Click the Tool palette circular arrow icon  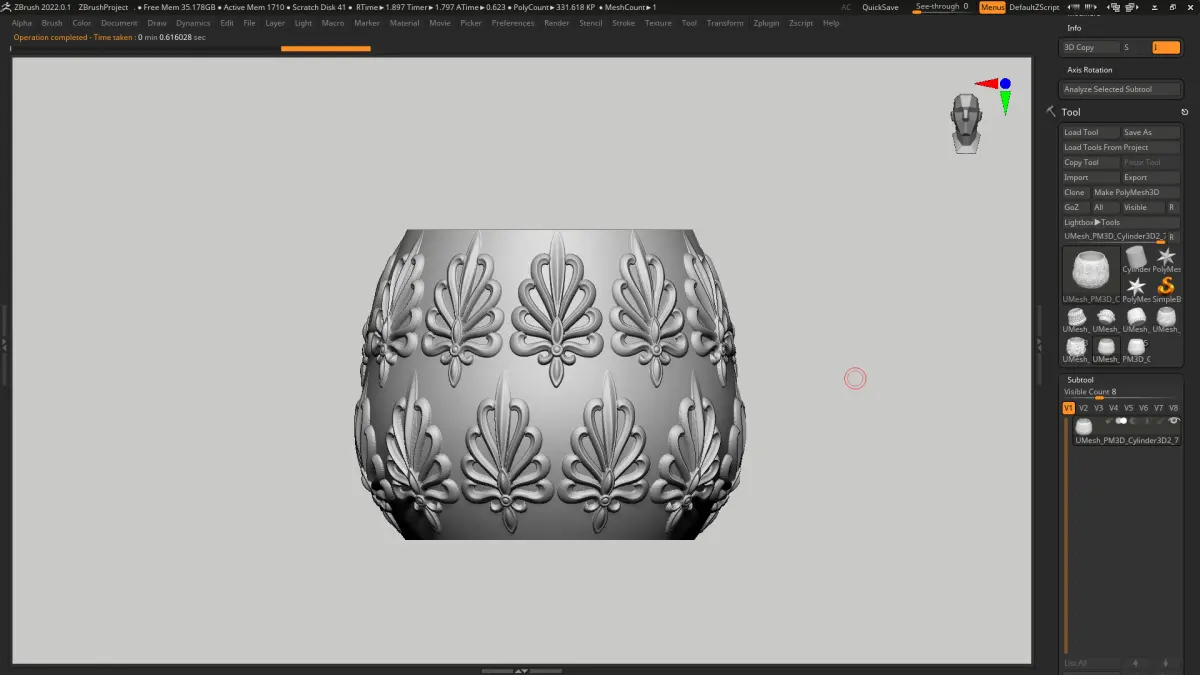pyautogui.click(x=1185, y=112)
